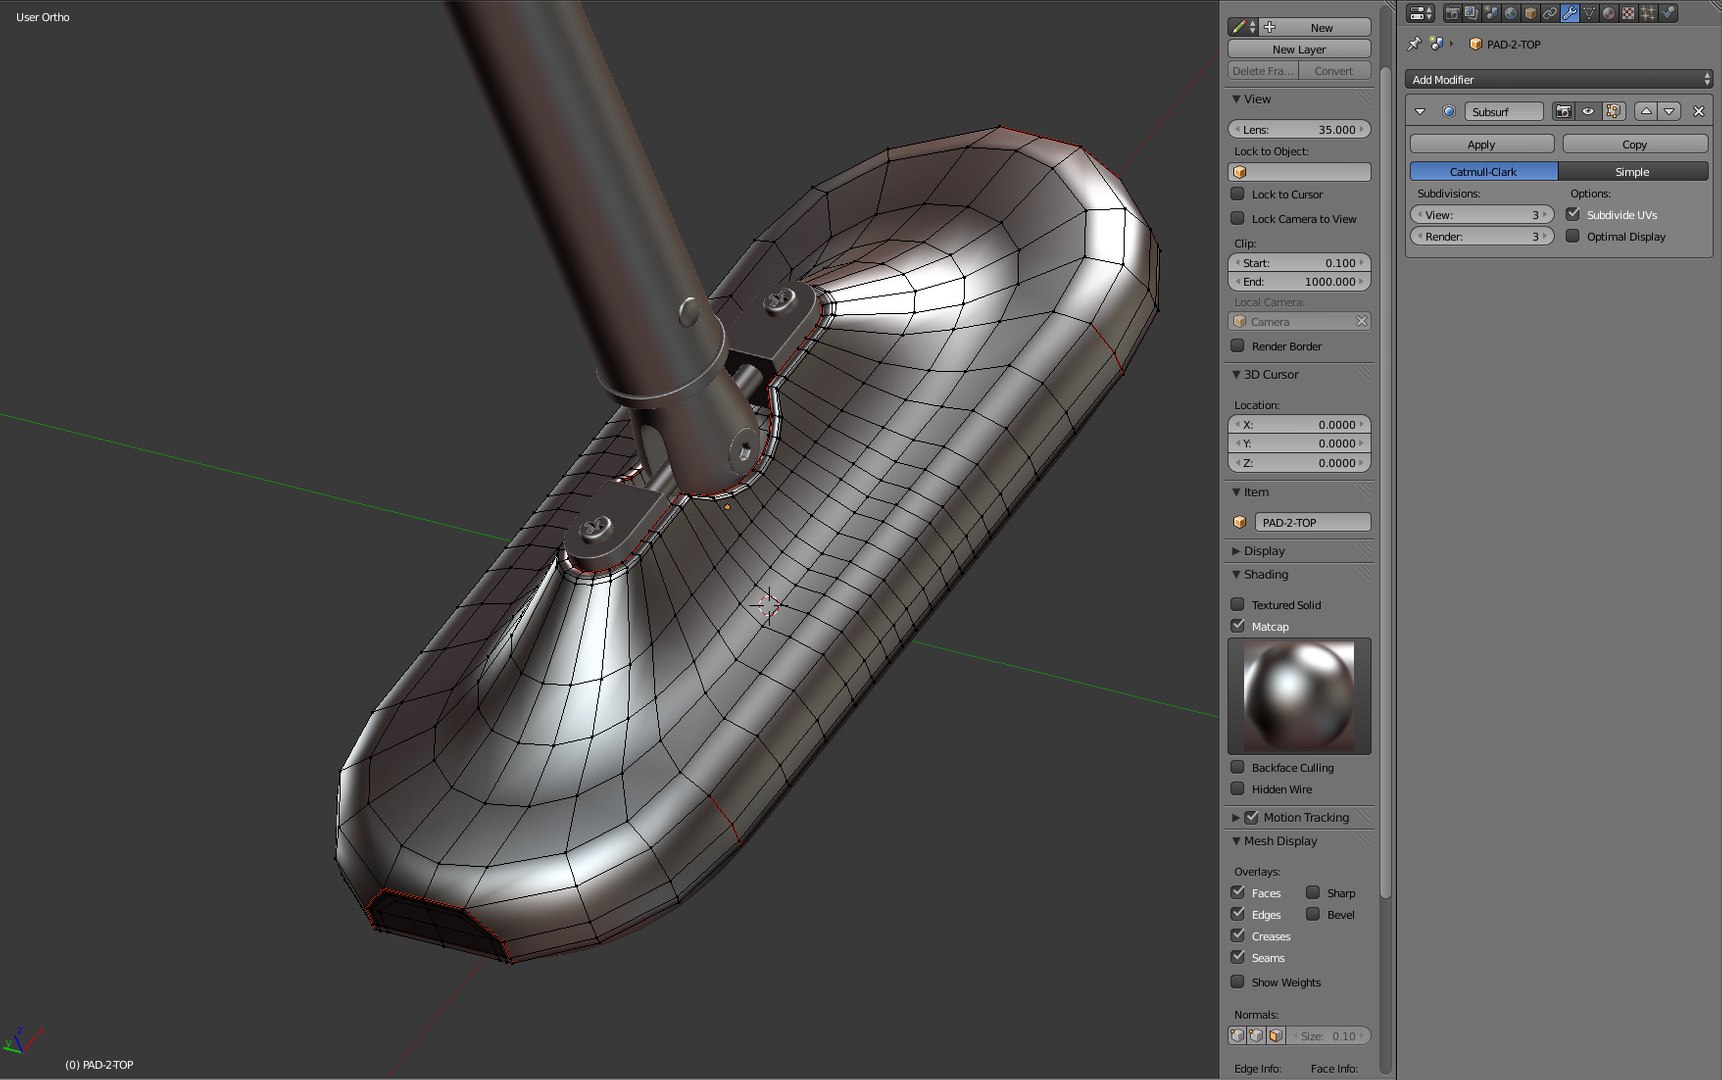The height and width of the screenshot is (1080, 1722).
Task: Disable the Subdivide UVs option
Action: [1573, 214]
